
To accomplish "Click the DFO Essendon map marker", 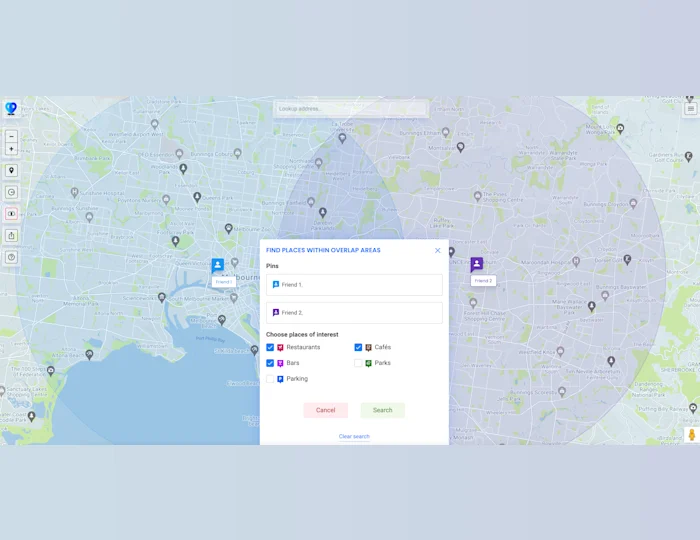I will coord(179,154).
